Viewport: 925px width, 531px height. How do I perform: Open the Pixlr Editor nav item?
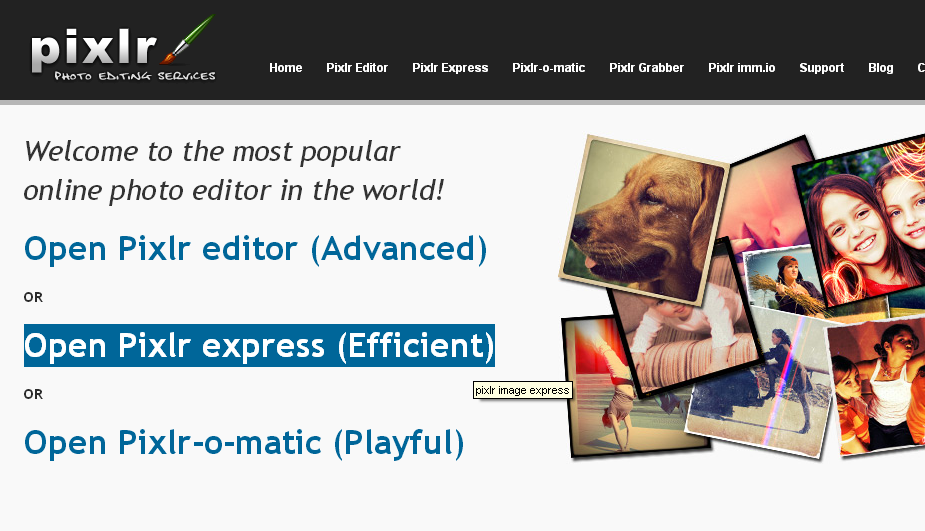[x=357, y=68]
